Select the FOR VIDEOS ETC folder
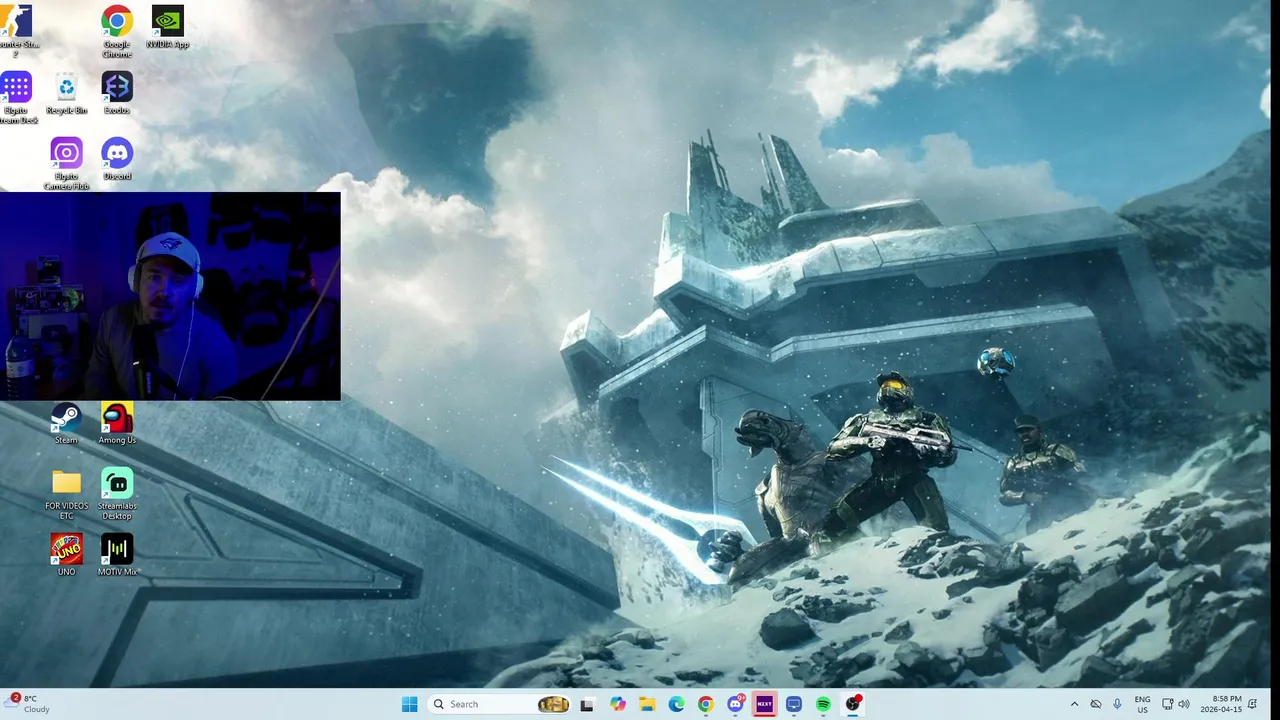Image resolution: width=1280 pixels, height=720 pixels. point(66,494)
